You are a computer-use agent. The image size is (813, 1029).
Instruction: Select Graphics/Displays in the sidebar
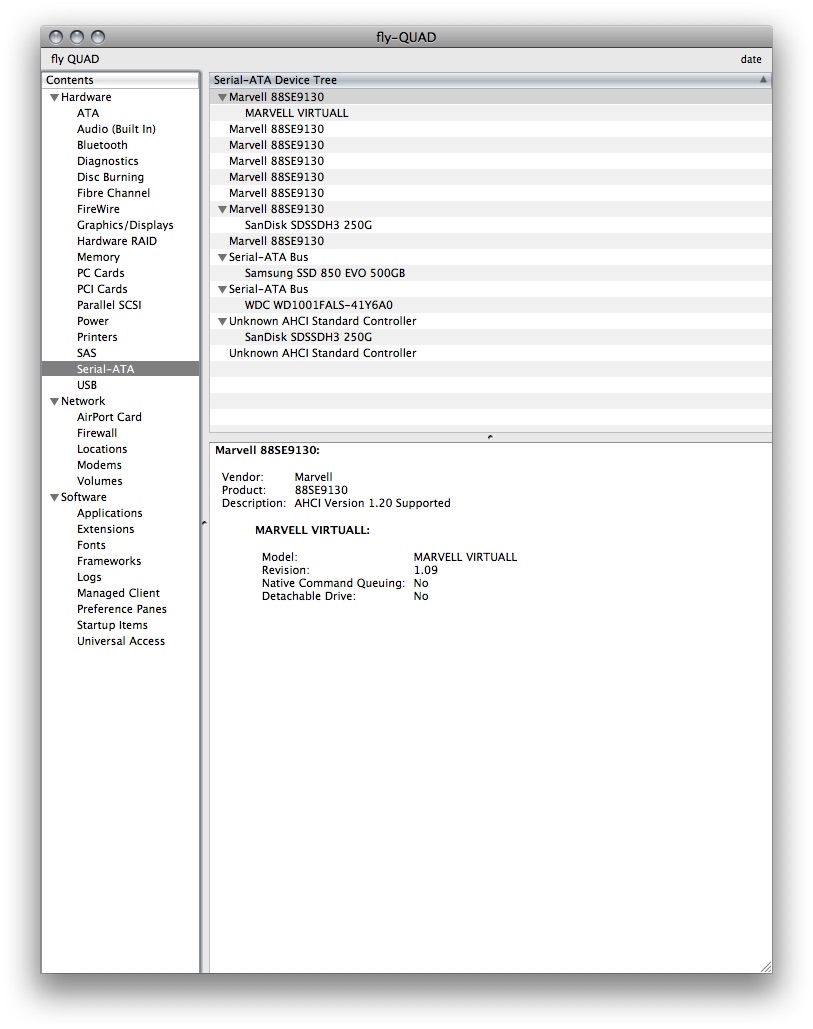(125, 225)
